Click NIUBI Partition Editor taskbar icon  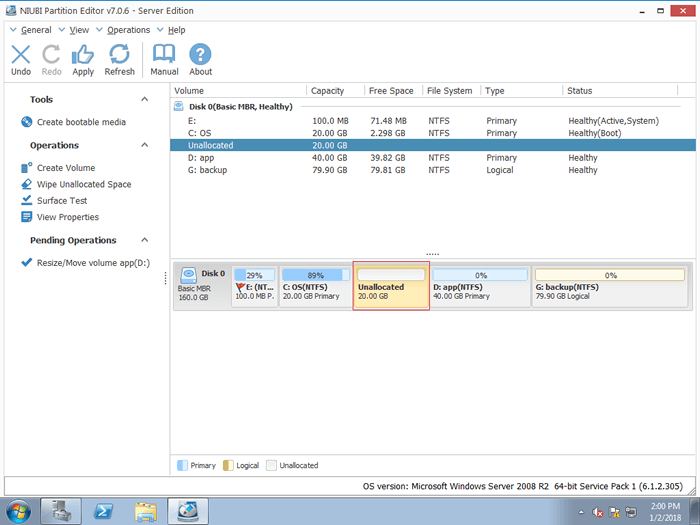click(188, 512)
